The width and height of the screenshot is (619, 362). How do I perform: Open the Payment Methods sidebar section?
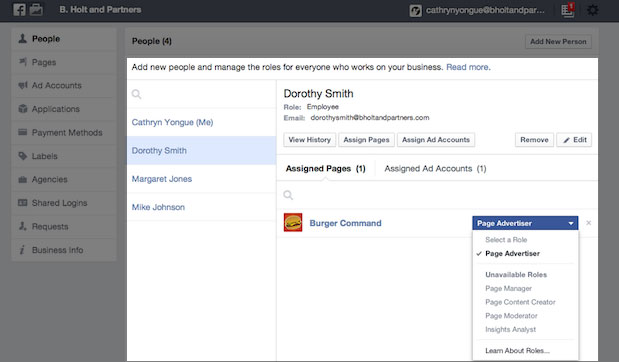[x=64, y=132]
